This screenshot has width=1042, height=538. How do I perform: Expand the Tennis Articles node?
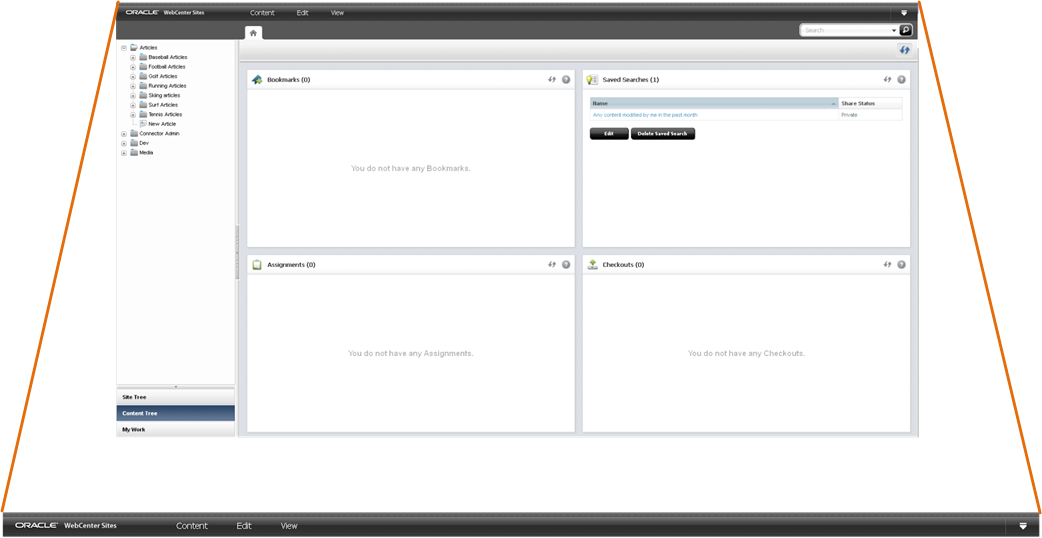133,115
